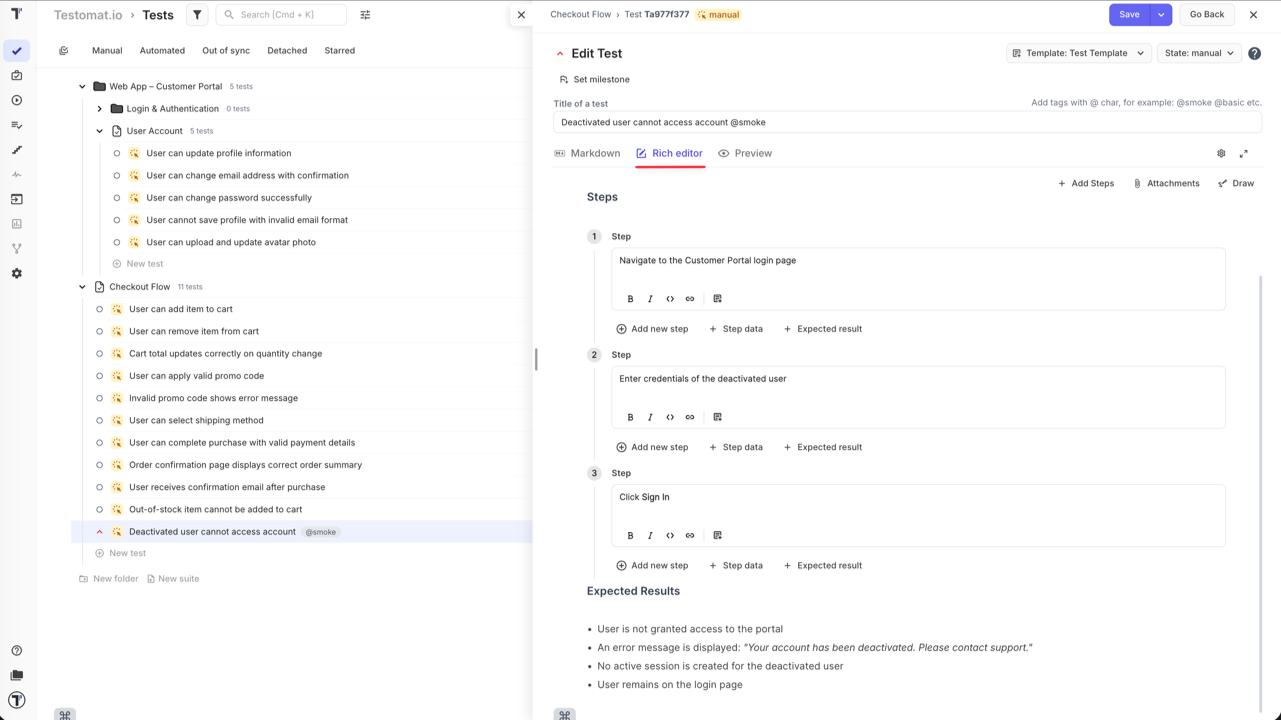Viewport: 1281px width, 720px height.
Task: Switch to the Preview tab
Action: (745, 153)
